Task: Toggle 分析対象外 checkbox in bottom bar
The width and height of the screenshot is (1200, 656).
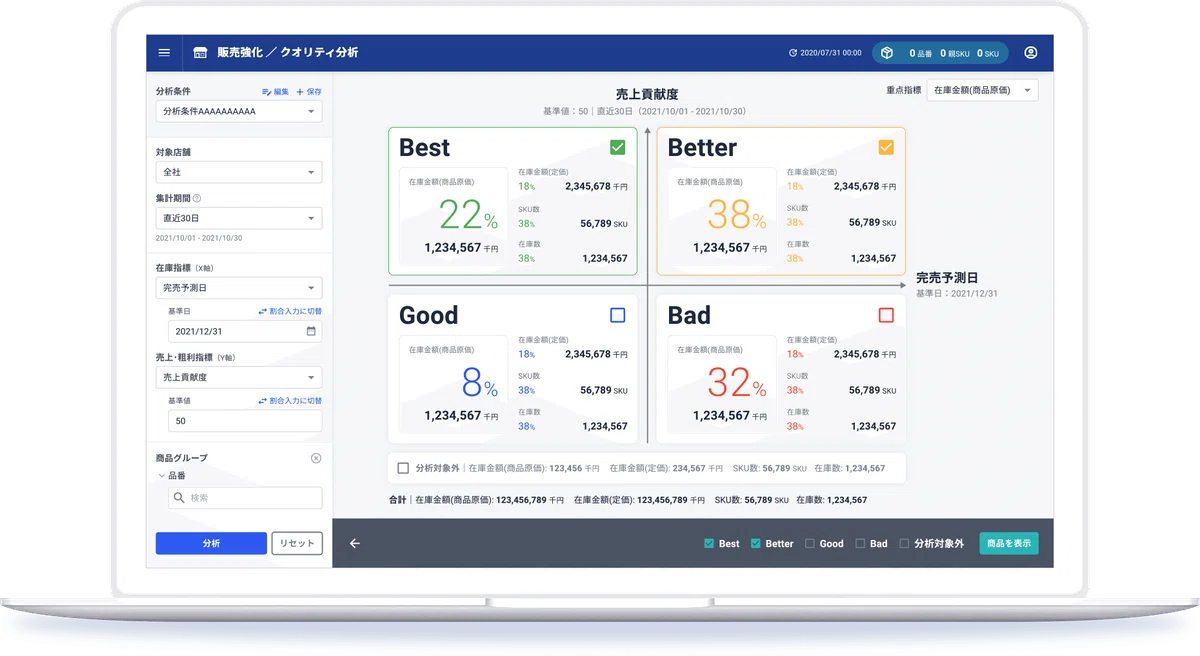Action: coord(904,544)
